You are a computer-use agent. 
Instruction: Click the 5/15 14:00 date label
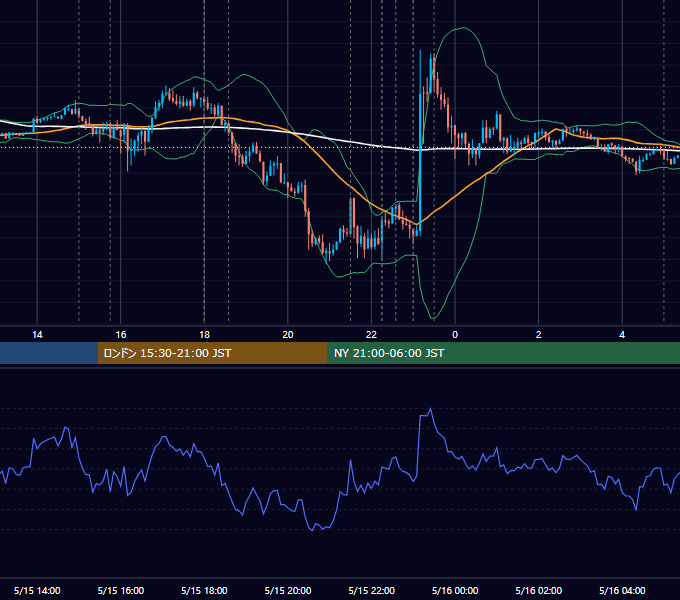pos(37,590)
